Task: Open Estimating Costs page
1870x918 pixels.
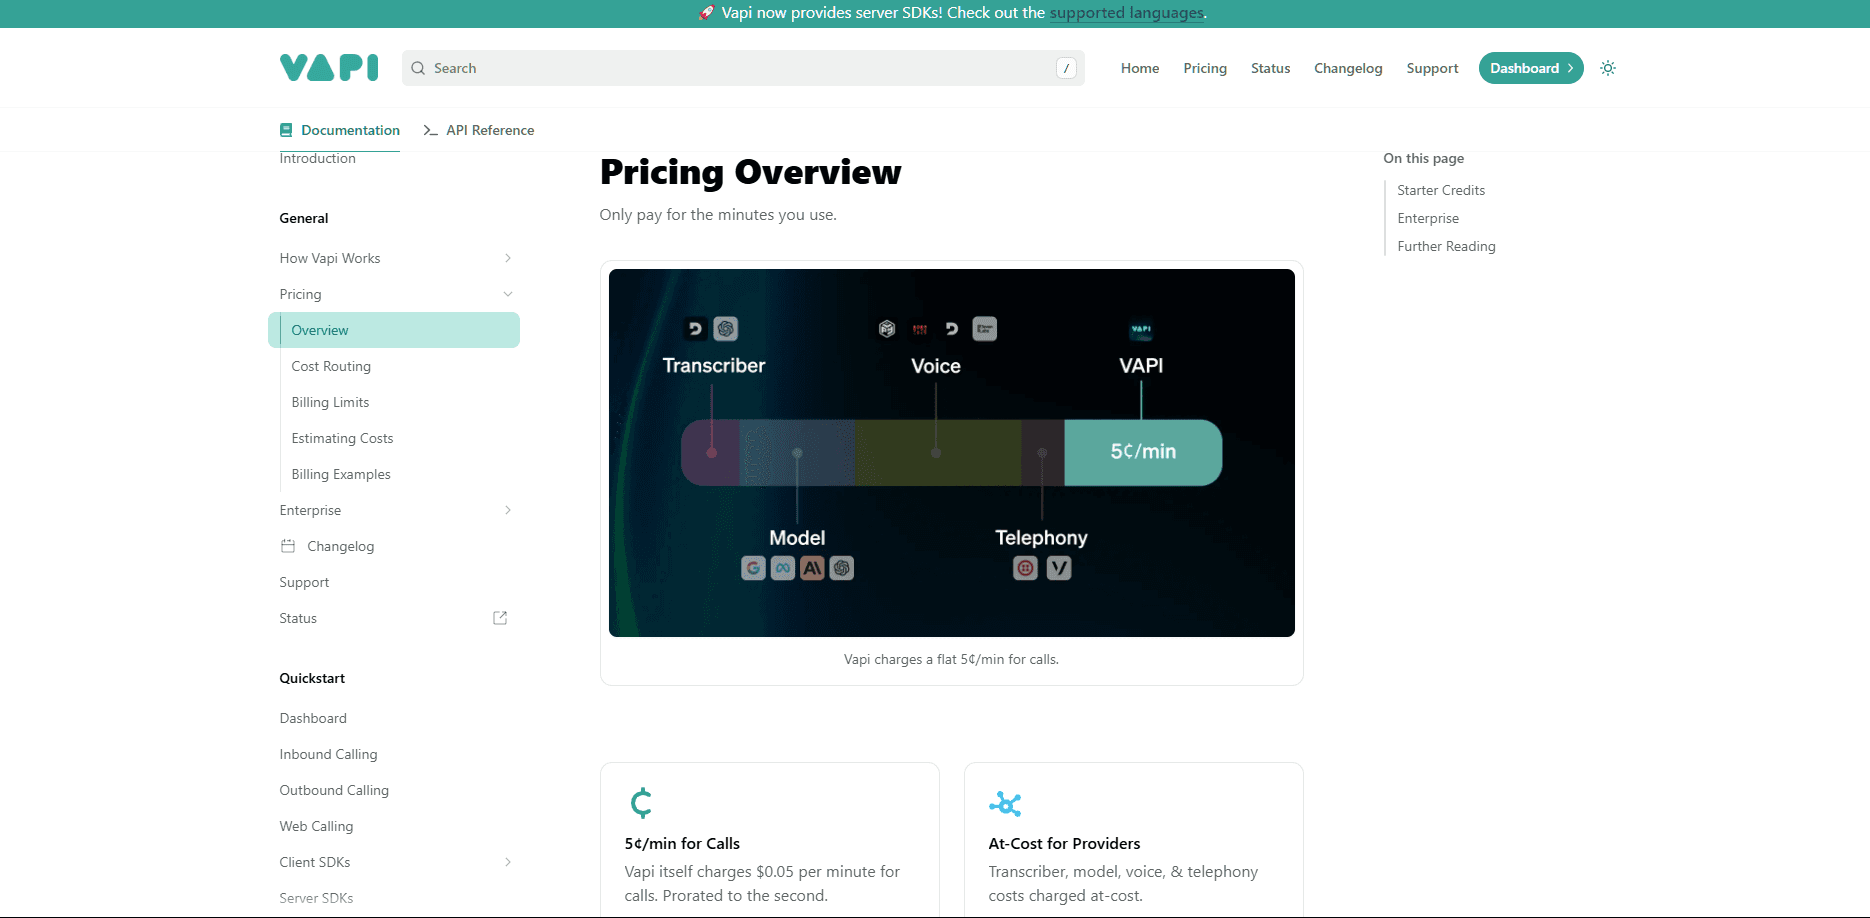Action: coord(342,438)
